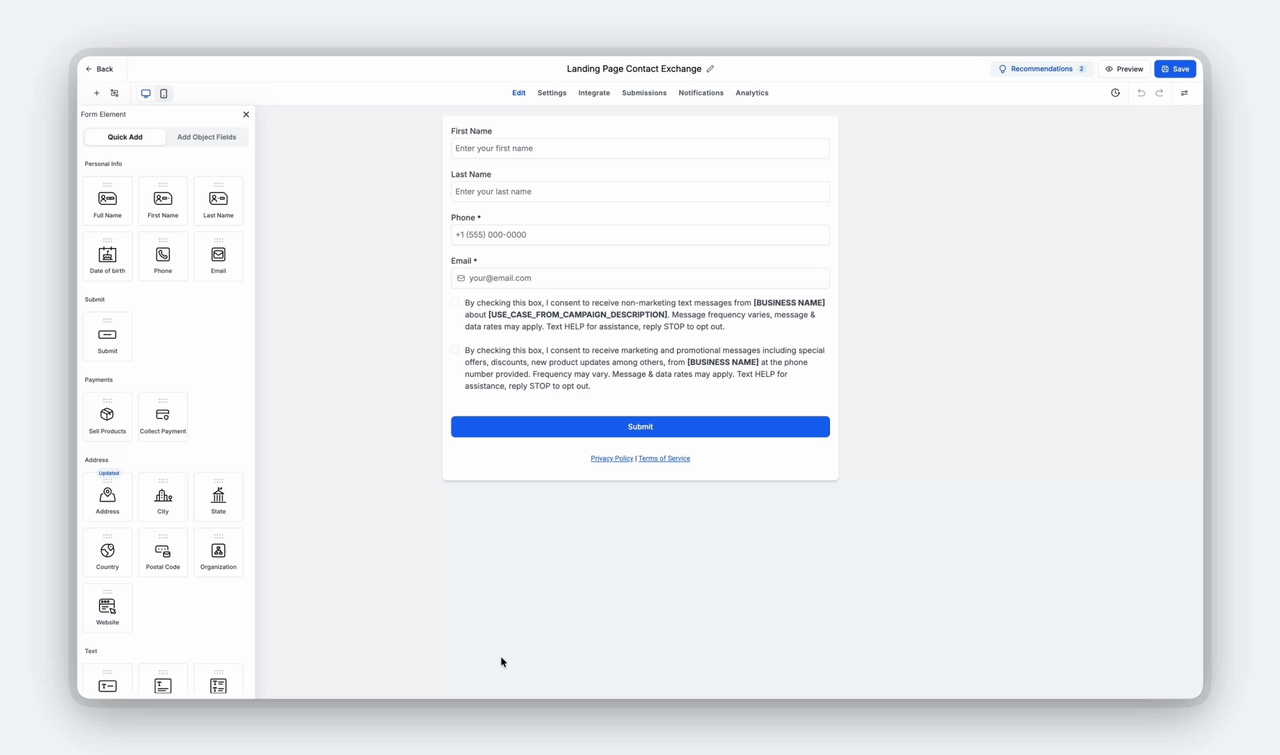Open version history clock icon

1115,93
